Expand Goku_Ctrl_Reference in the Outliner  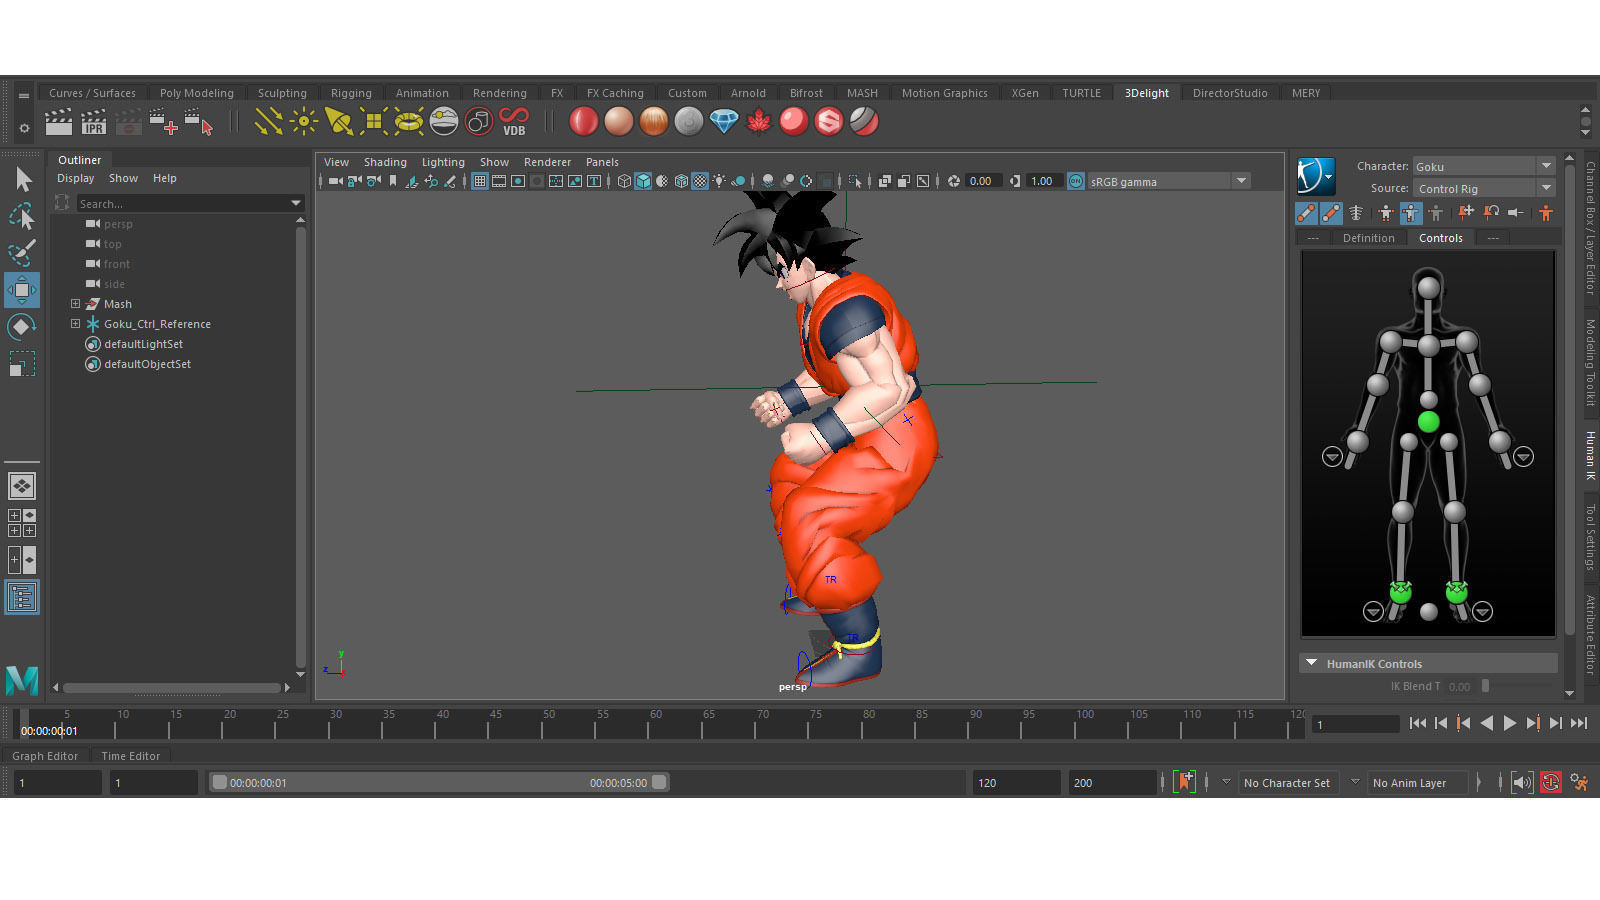75,323
